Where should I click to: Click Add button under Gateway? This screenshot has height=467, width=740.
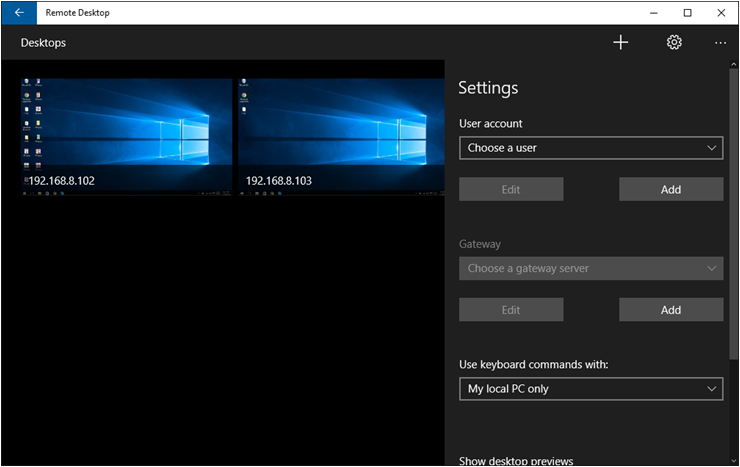(x=671, y=310)
